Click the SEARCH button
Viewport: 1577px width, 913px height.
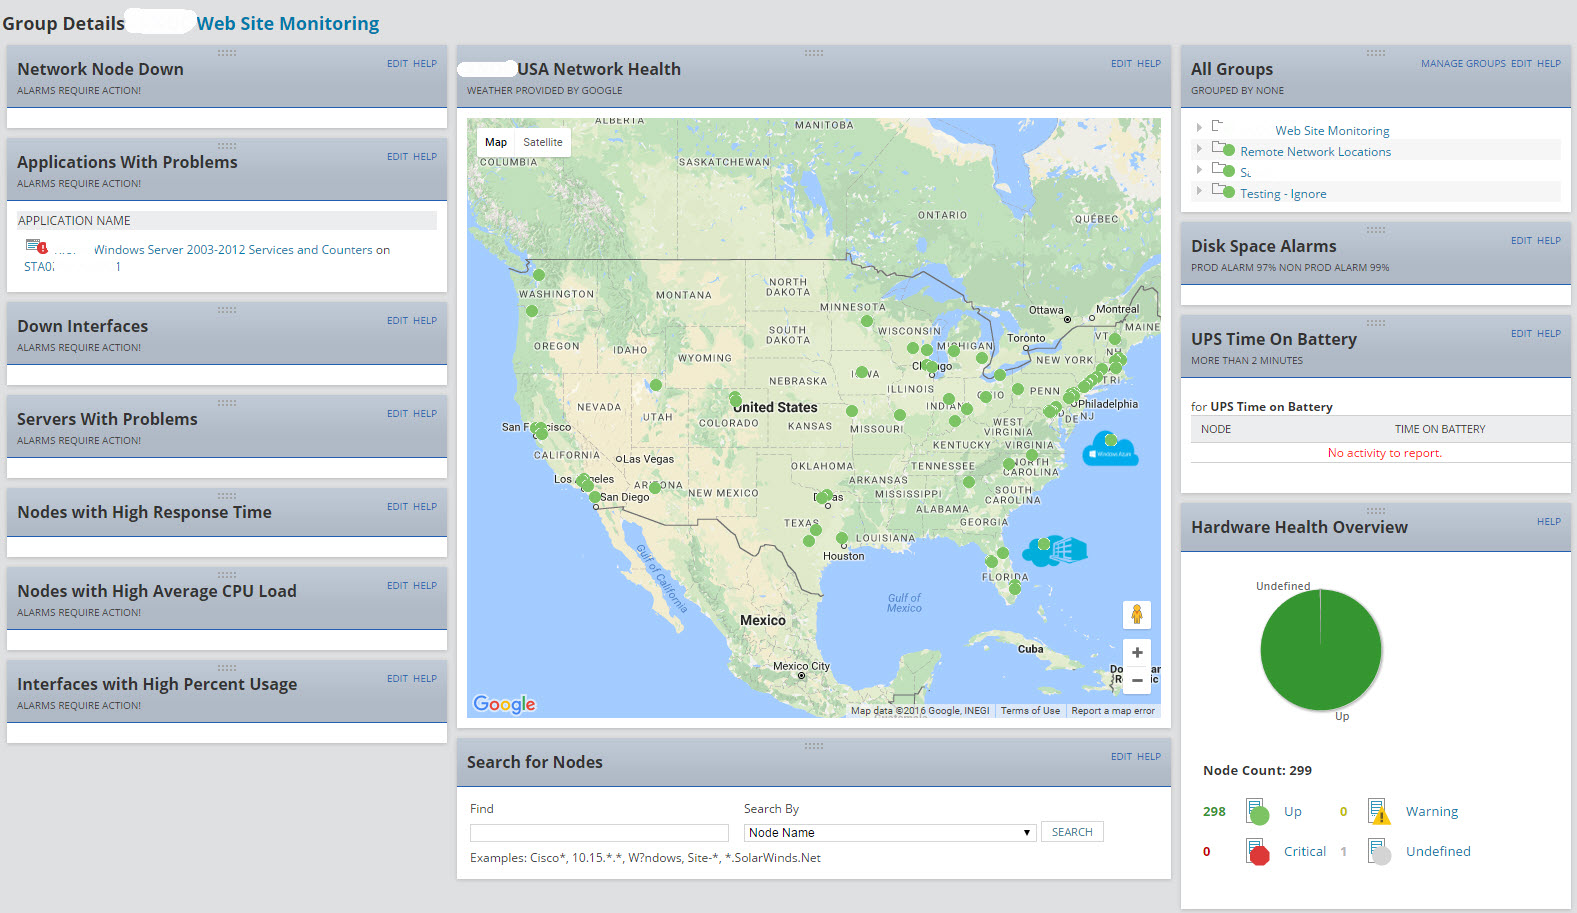coord(1072,832)
